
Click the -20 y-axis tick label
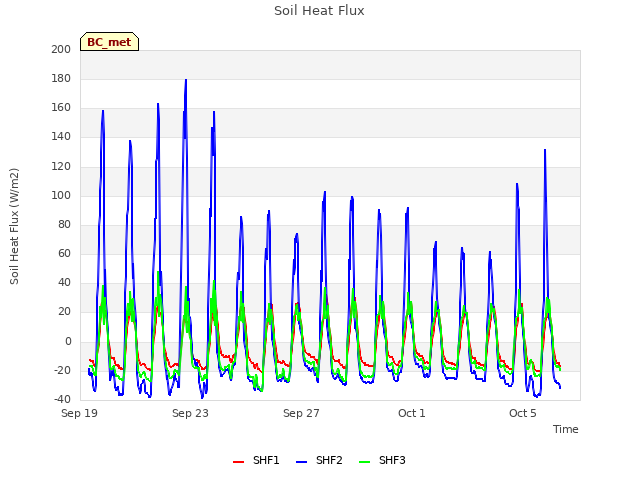pos(62,371)
